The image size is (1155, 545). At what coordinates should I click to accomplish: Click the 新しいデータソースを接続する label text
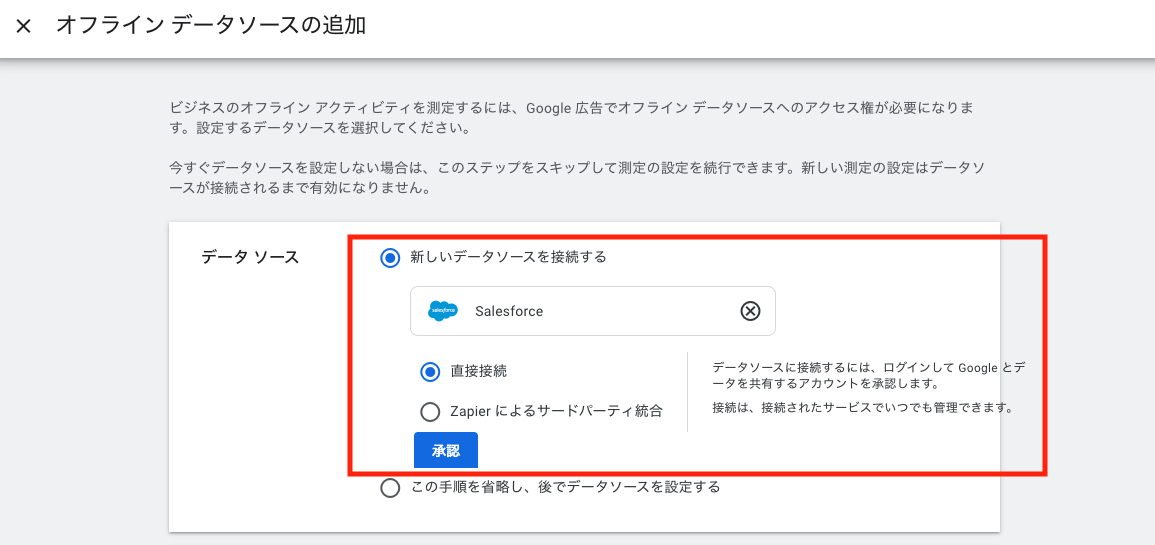point(508,257)
